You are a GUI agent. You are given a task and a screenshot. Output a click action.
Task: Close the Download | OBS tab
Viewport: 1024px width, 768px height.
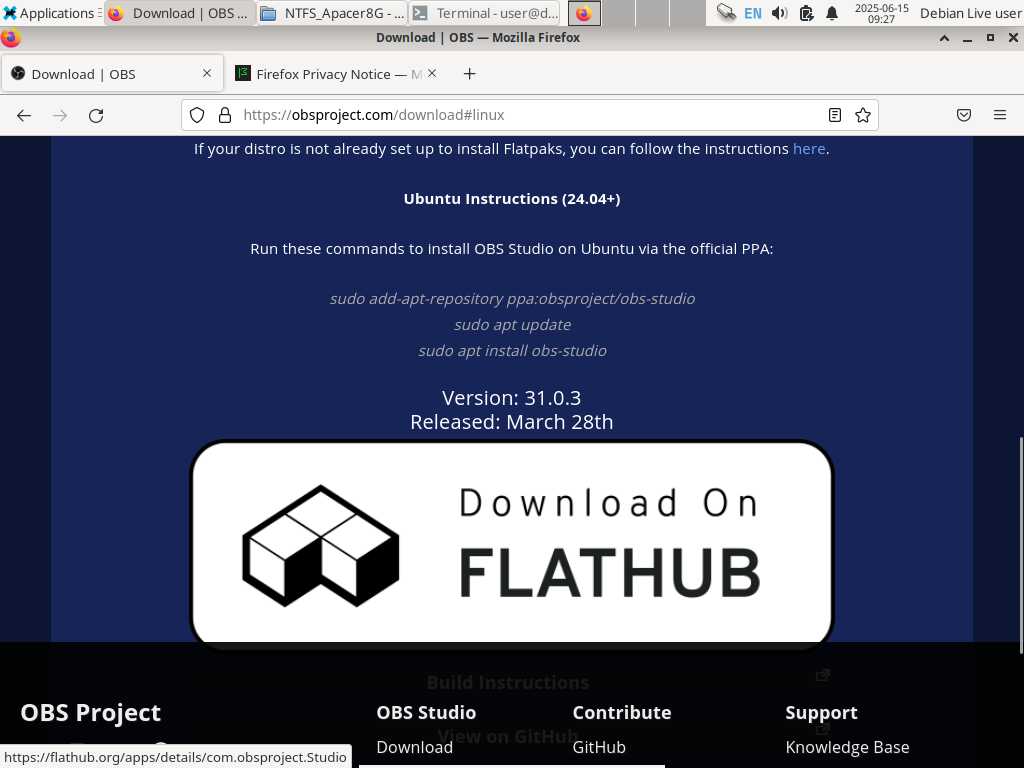click(207, 73)
